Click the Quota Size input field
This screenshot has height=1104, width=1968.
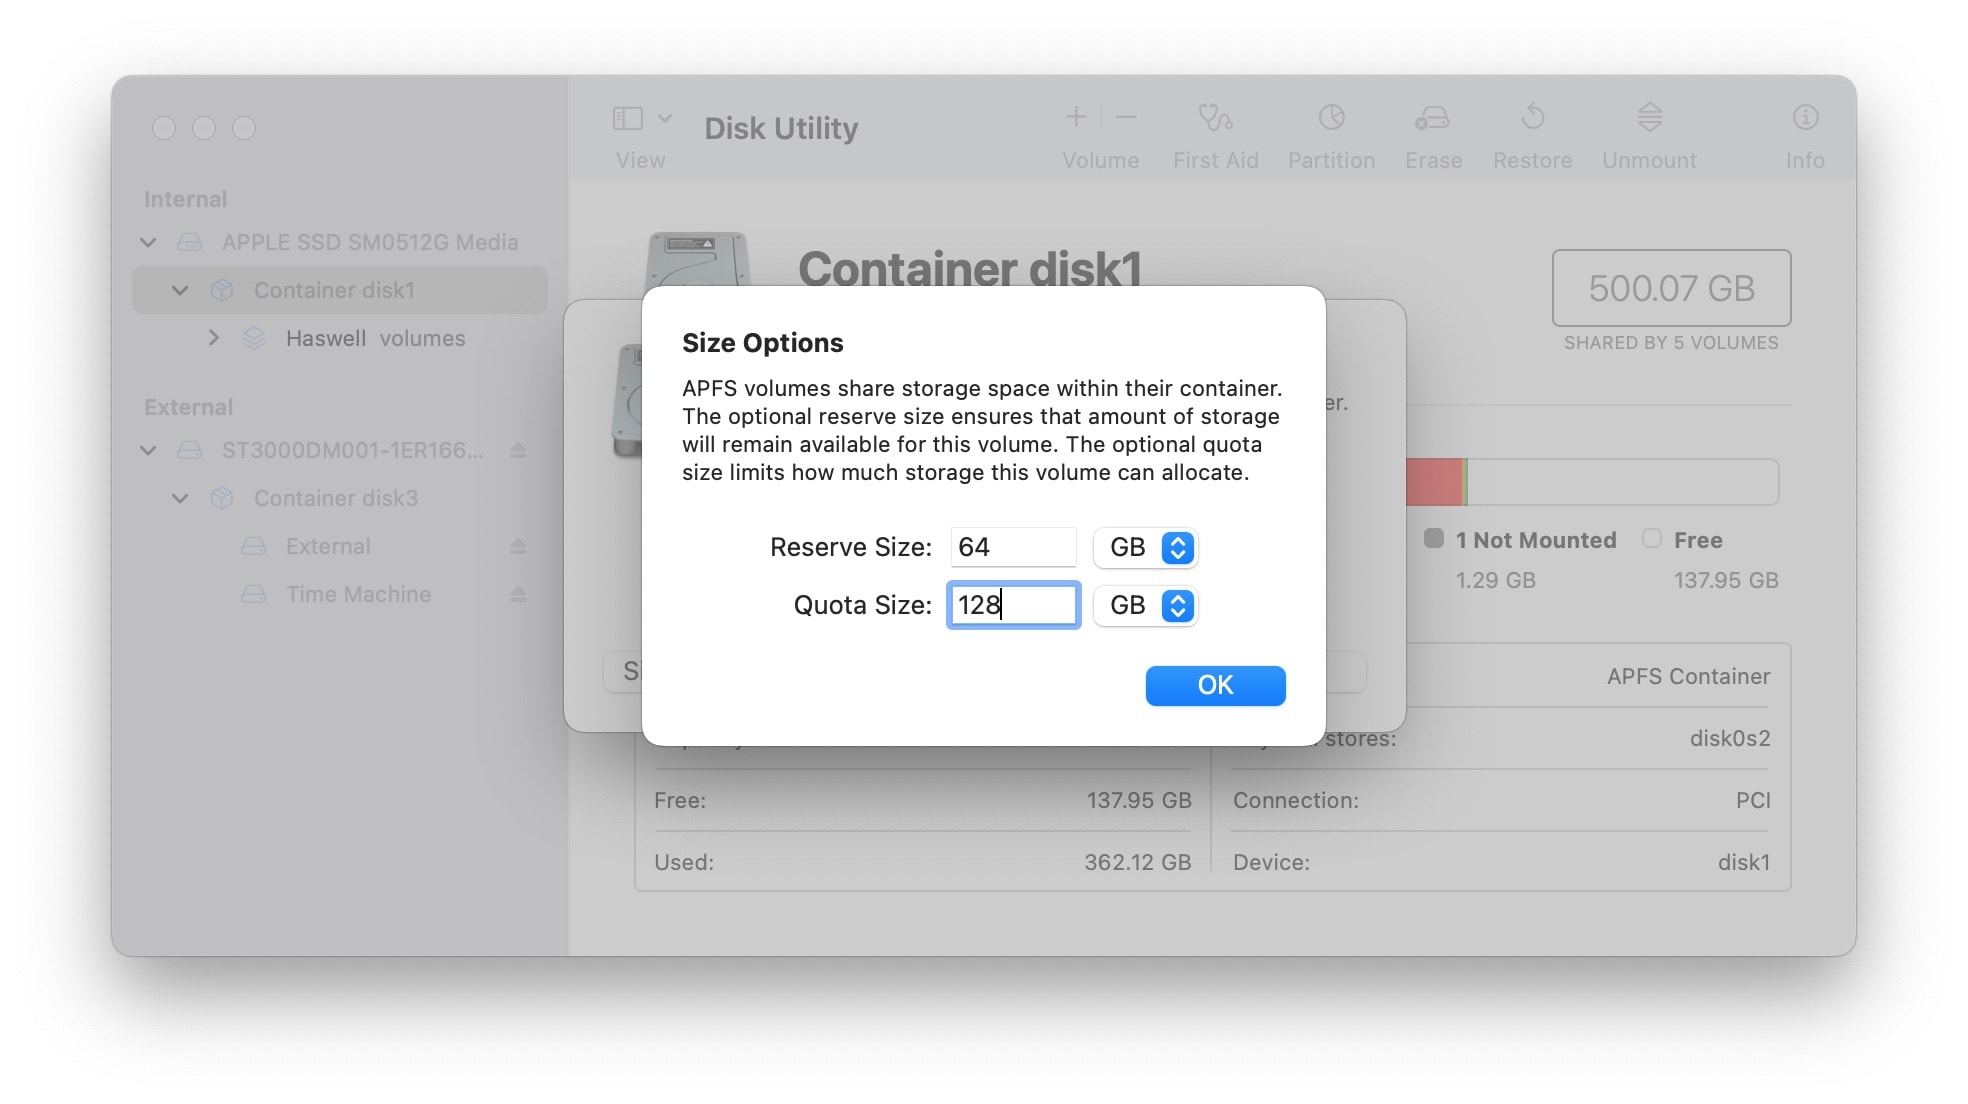tap(1012, 606)
